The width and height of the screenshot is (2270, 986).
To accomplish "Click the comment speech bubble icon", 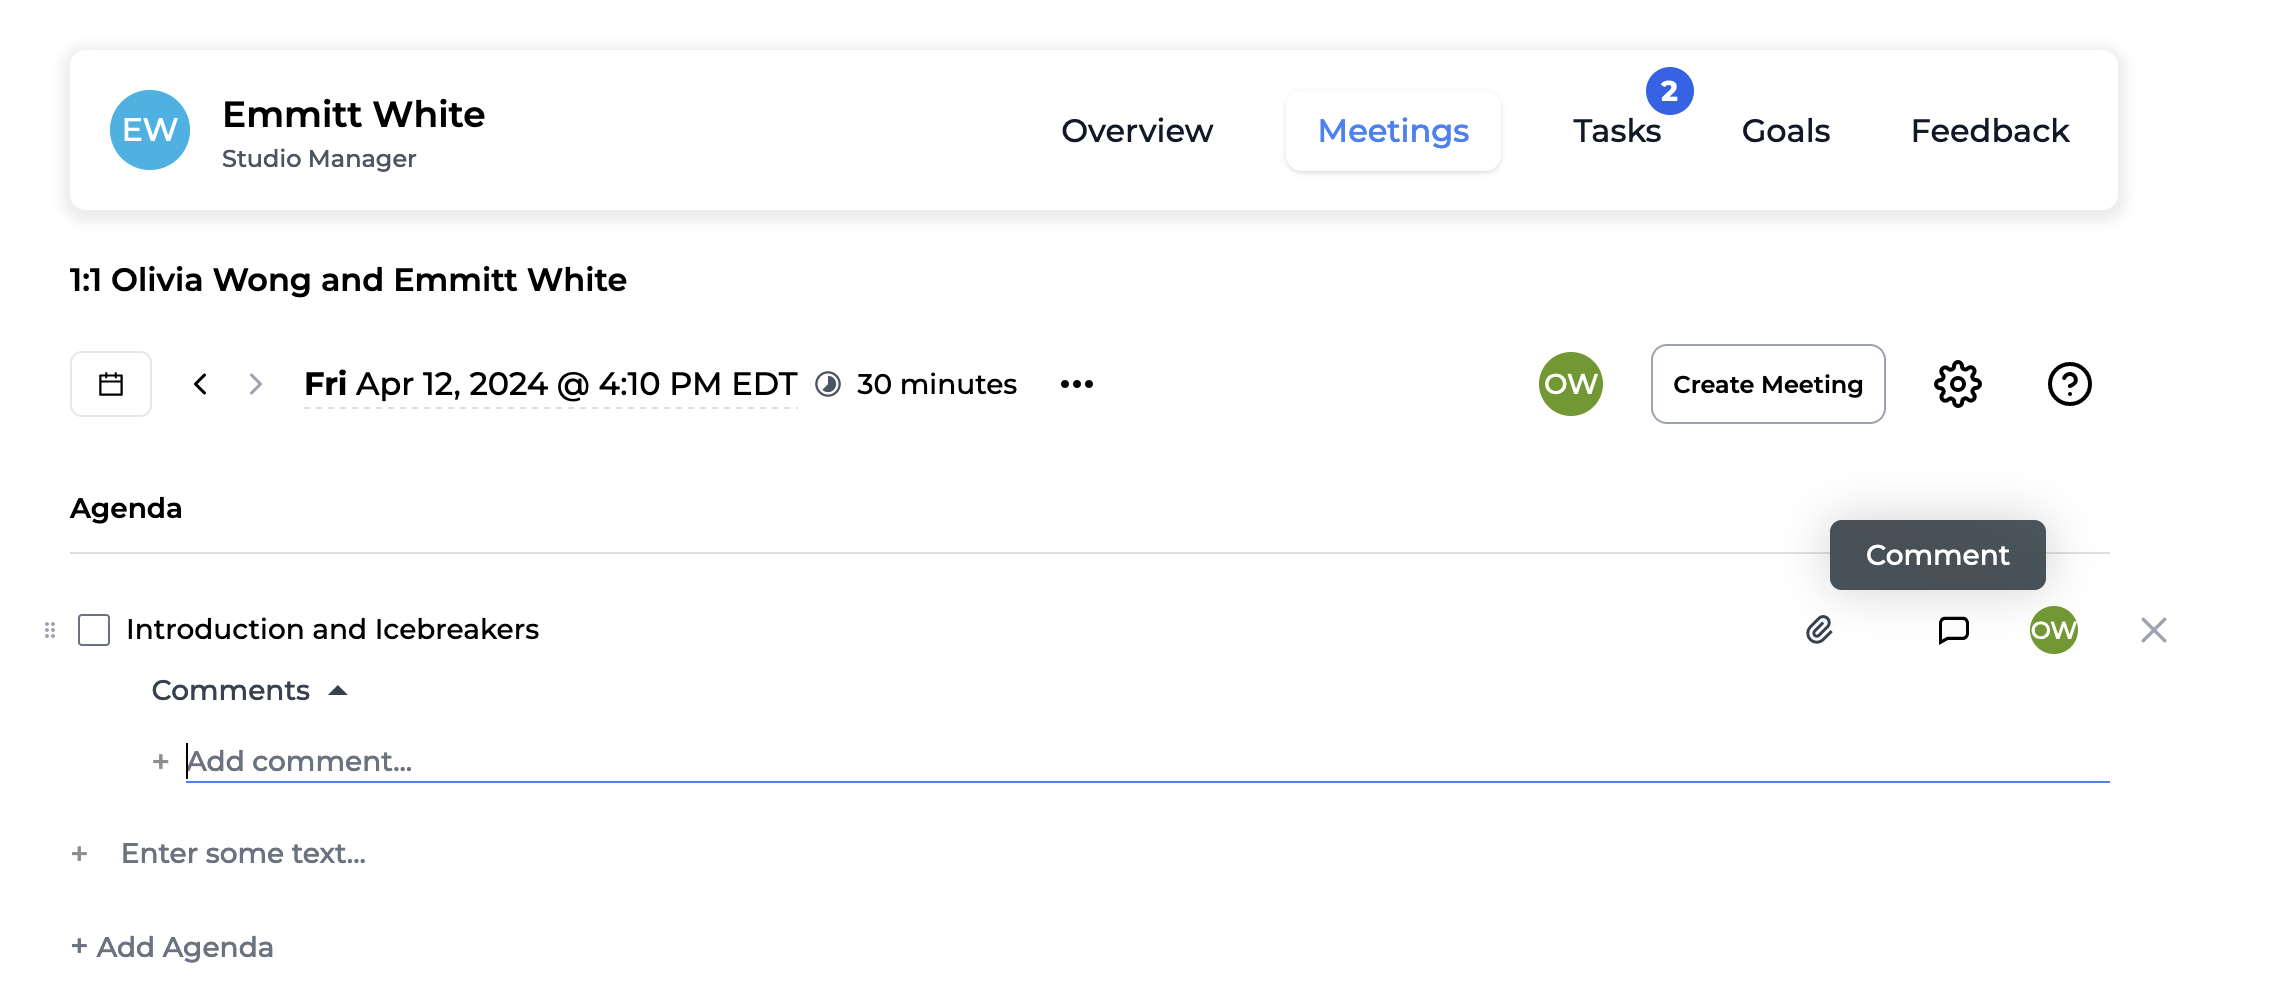I will point(1953,630).
